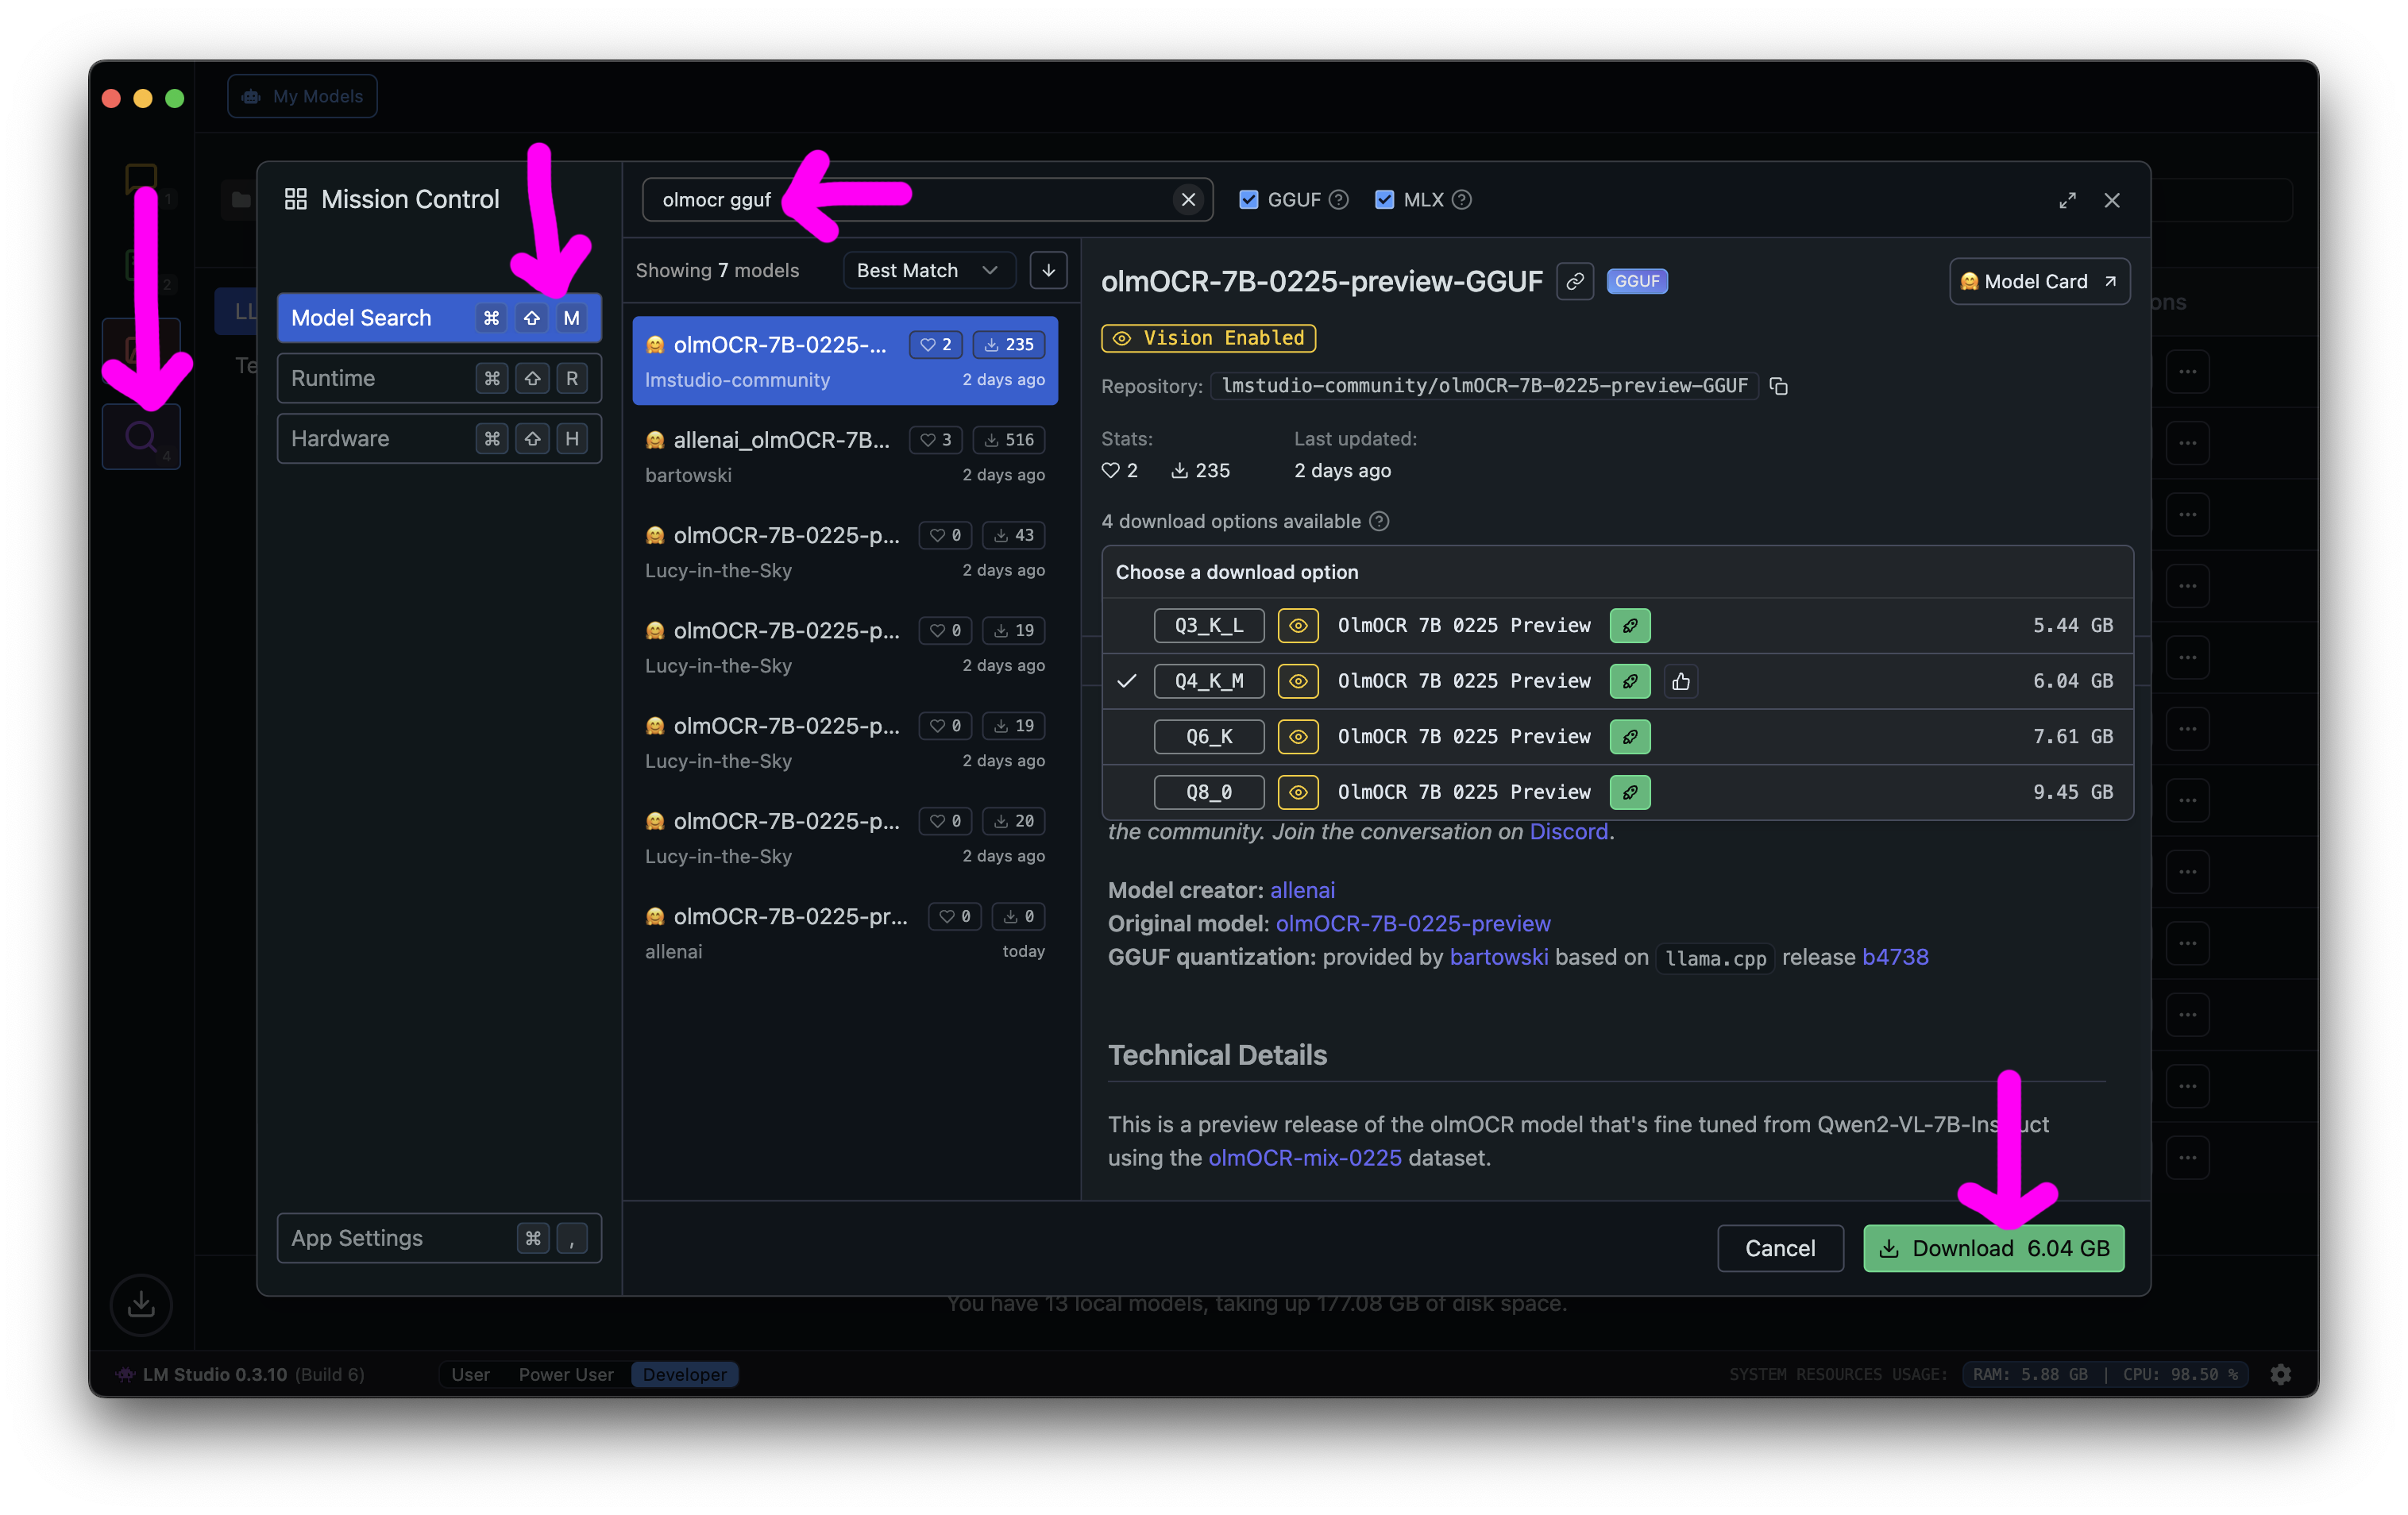Viewport: 2408px width, 1515px height.
Task: Select the Q4_K_M download option
Action: [1617, 681]
